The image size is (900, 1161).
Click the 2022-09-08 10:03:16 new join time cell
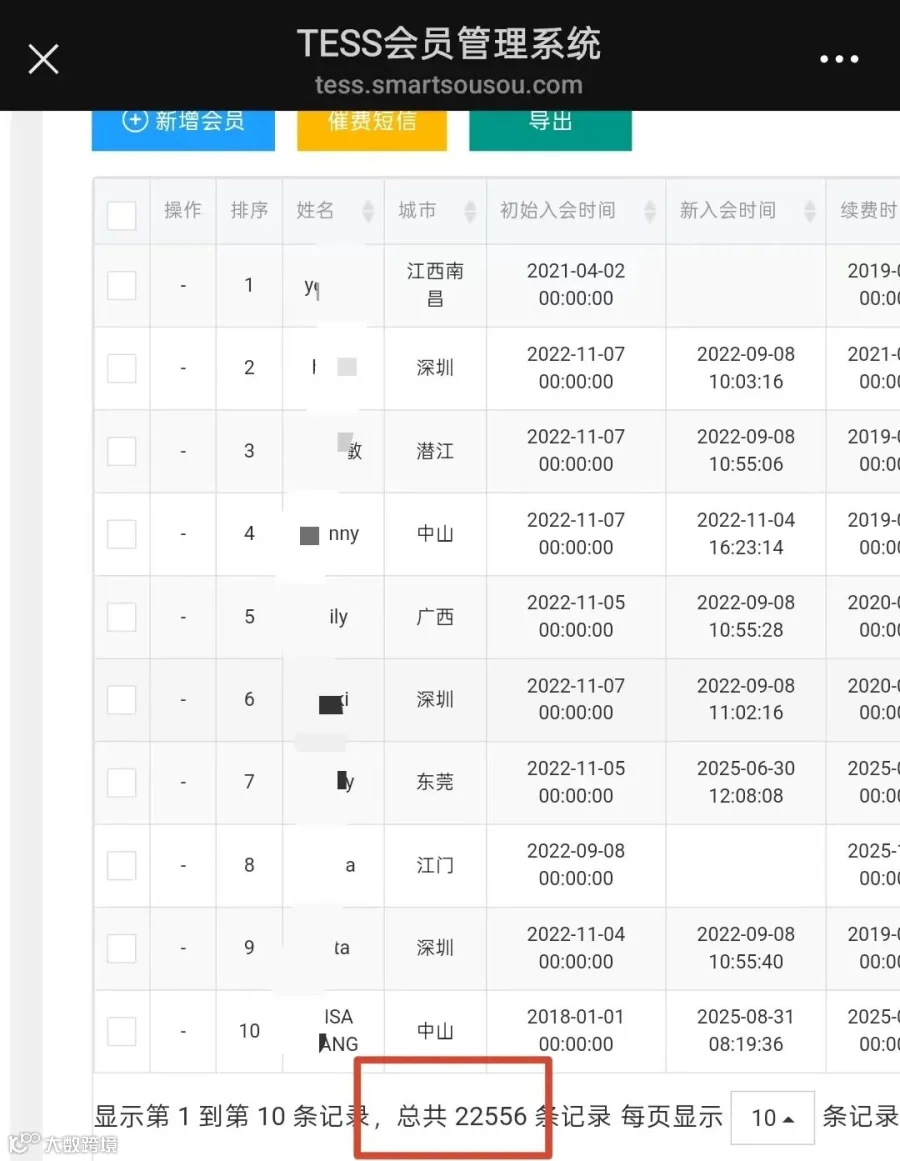746,368
